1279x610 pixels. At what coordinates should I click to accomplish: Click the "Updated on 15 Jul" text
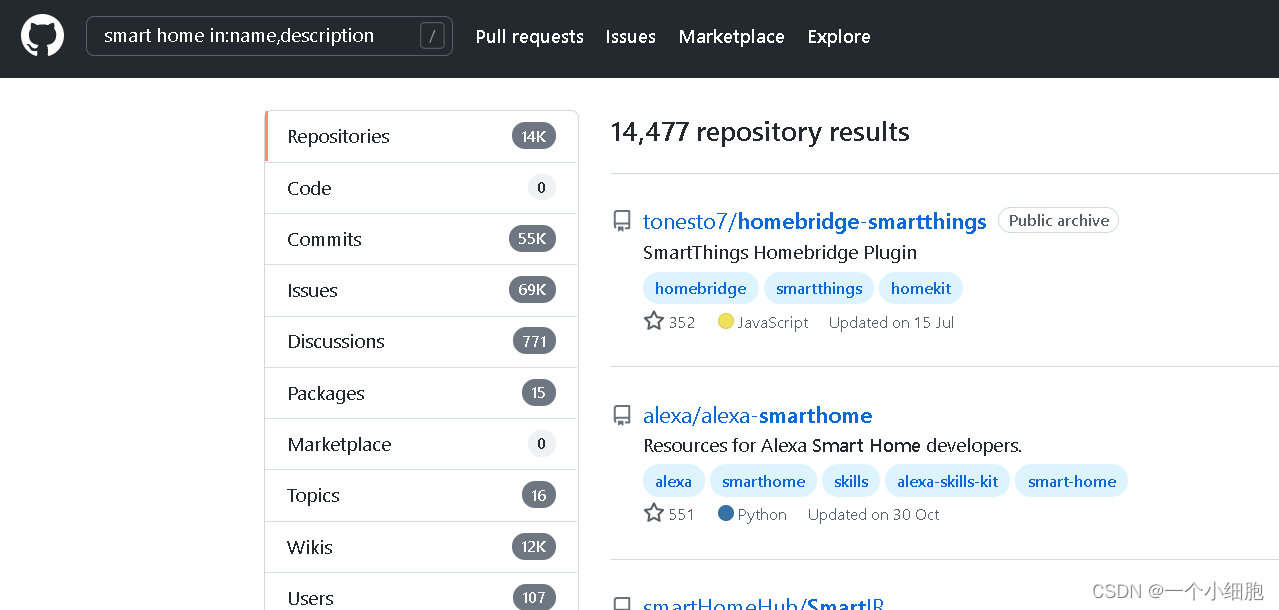click(891, 322)
